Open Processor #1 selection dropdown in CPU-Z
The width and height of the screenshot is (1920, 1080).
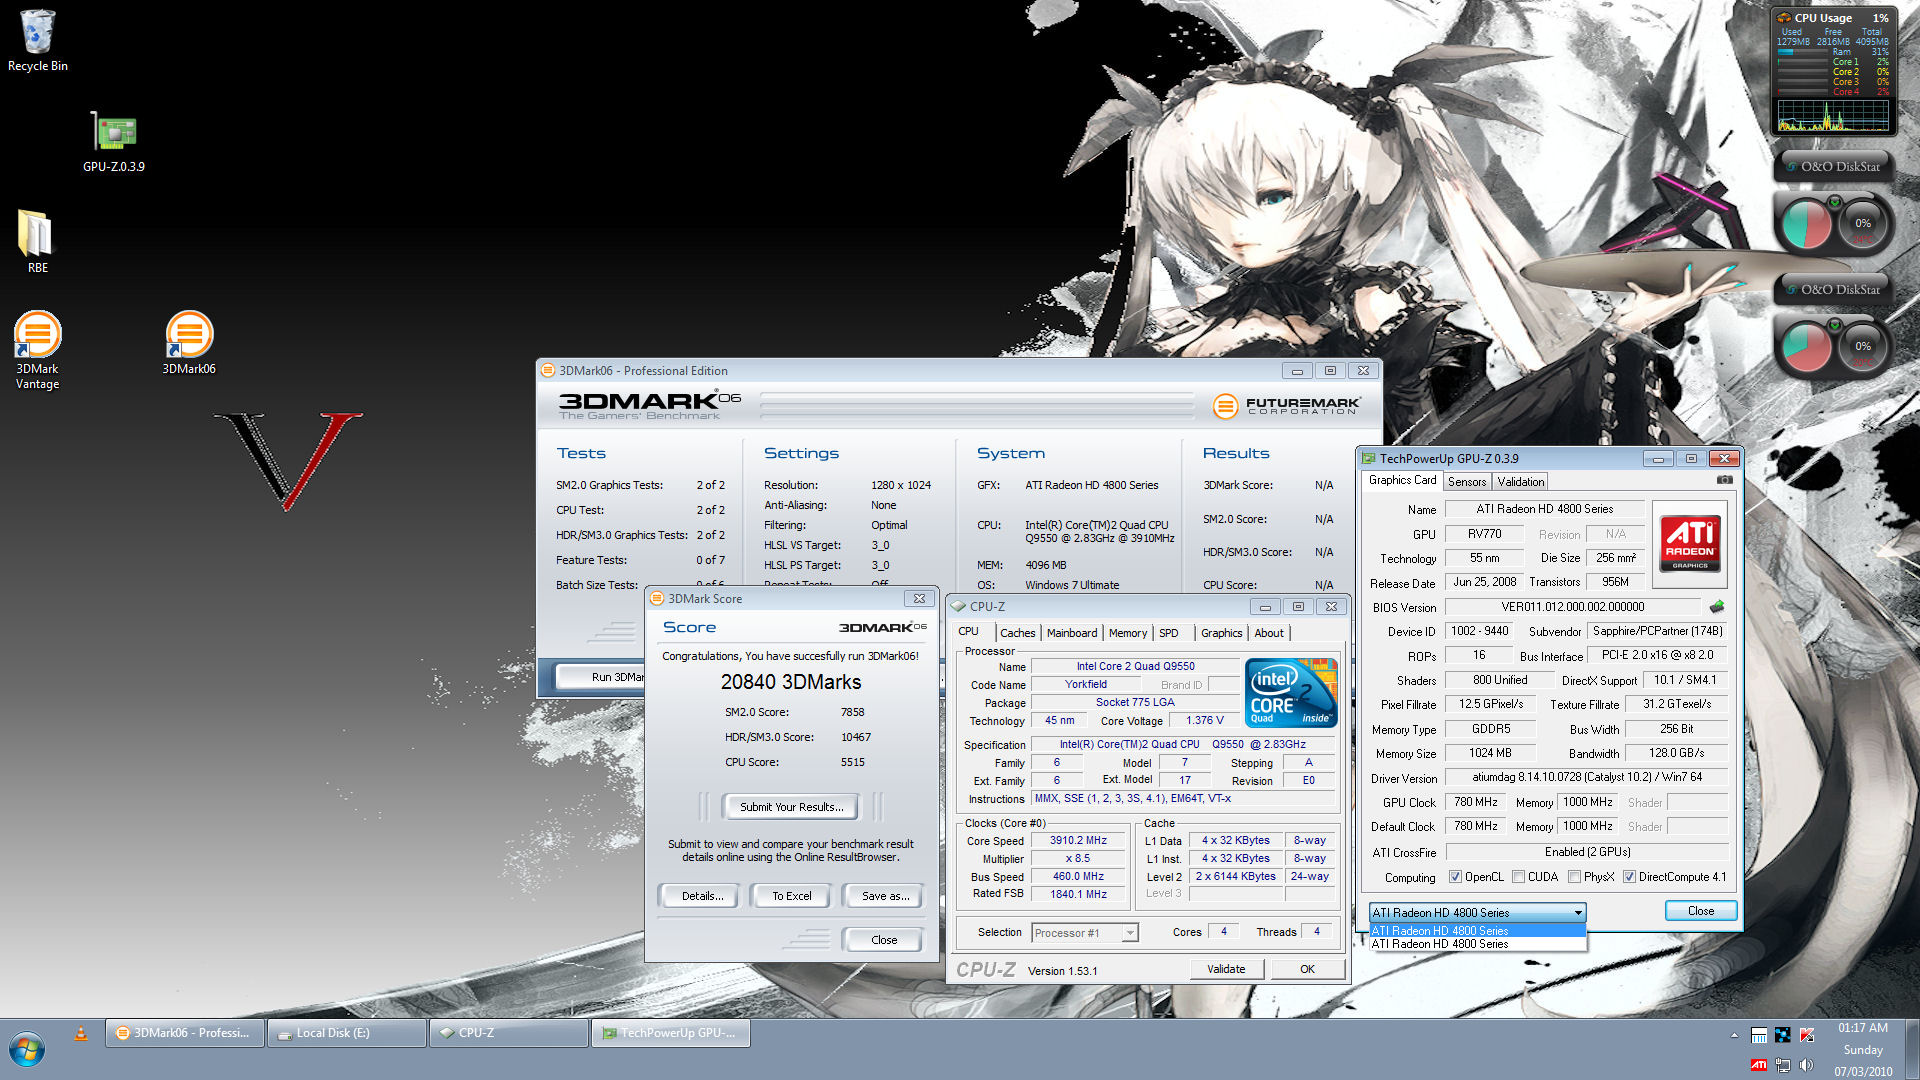[1084, 933]
